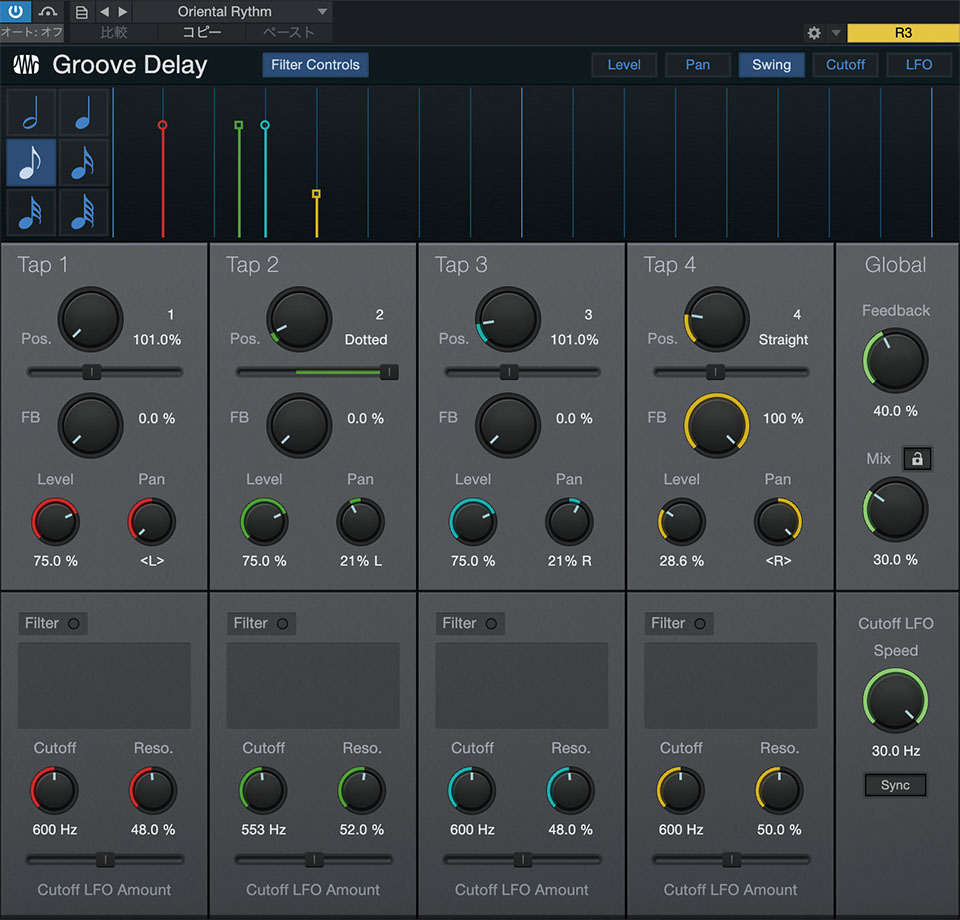Switch to the Pan view tab
The width and height of the screenshot is (960, 920).
click(697, 65)
